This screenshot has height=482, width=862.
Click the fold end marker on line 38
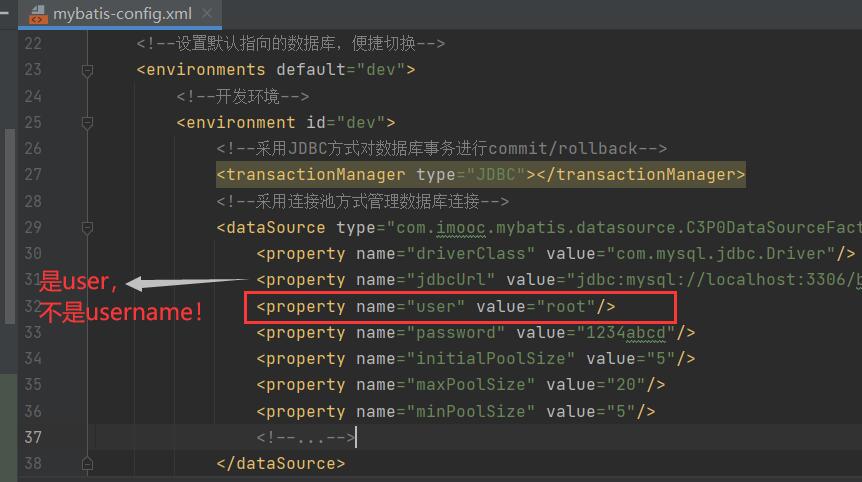(x=87, y=464)
